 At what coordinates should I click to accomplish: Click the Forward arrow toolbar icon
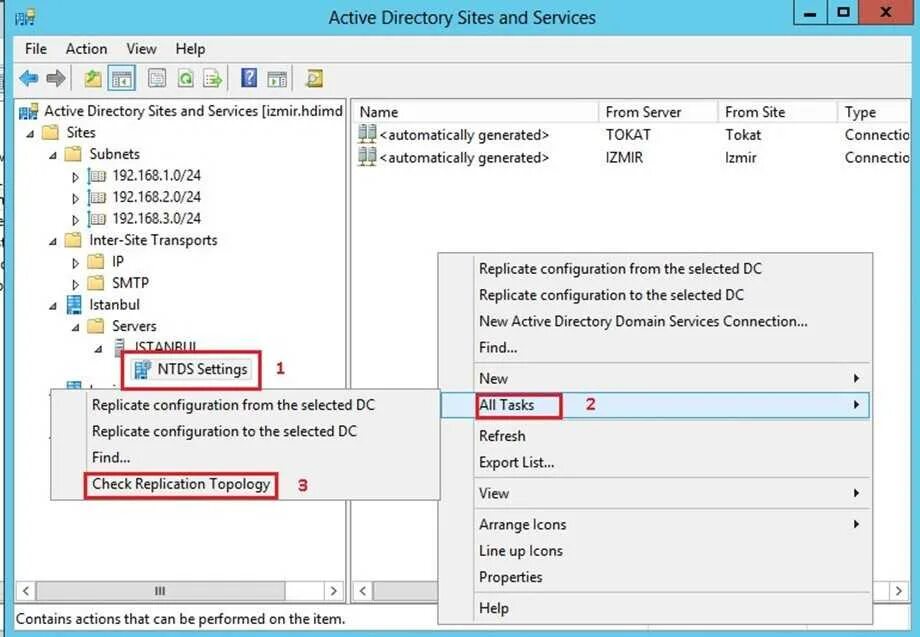(55, 78)
